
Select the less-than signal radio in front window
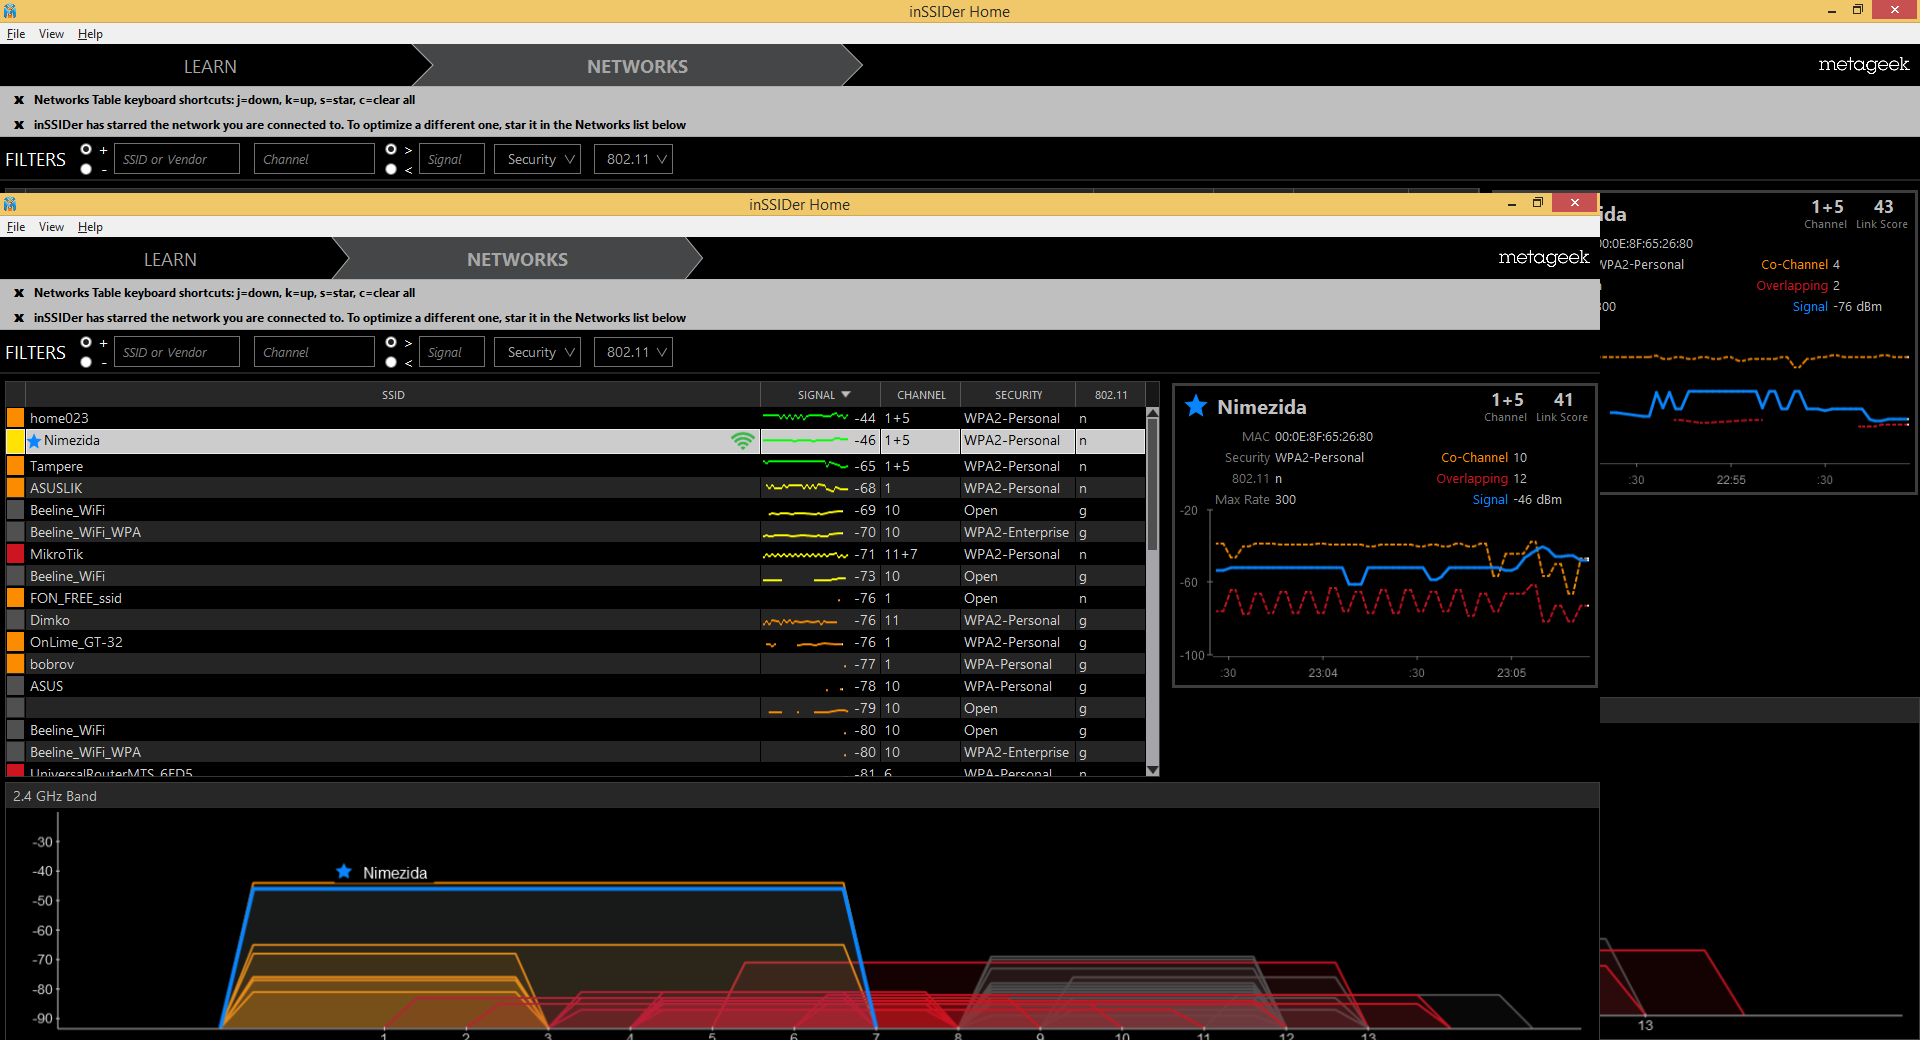(391, 362)
